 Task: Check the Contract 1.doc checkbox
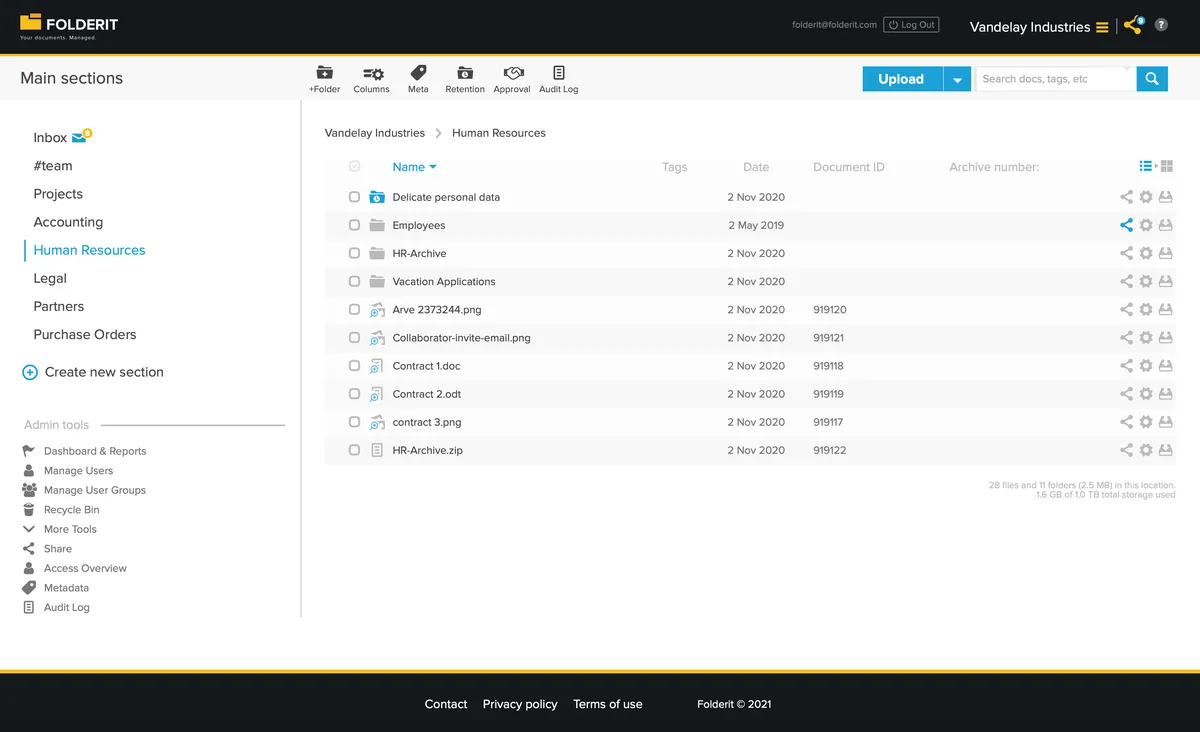[x=354, y=366]
